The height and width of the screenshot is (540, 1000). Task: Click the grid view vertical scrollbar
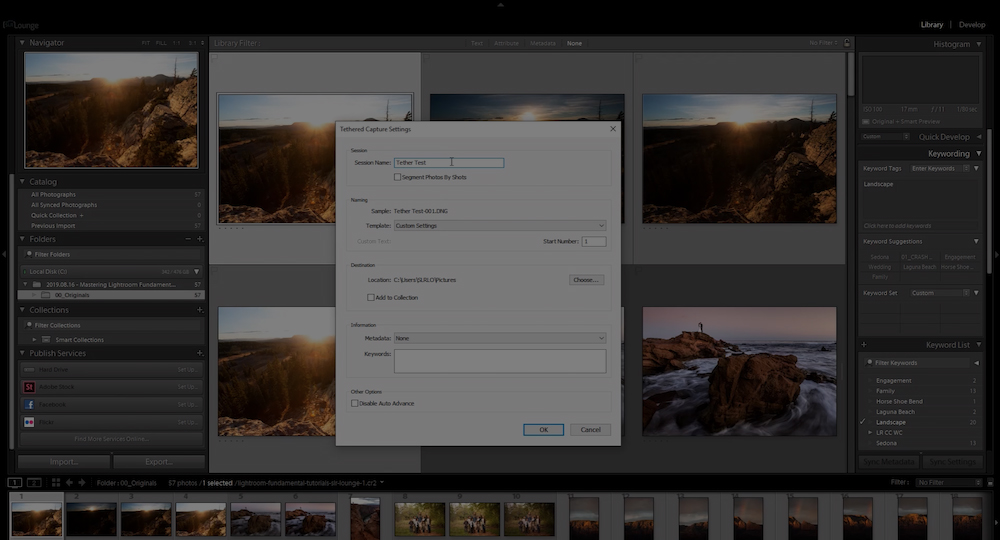tap(851, 75)
